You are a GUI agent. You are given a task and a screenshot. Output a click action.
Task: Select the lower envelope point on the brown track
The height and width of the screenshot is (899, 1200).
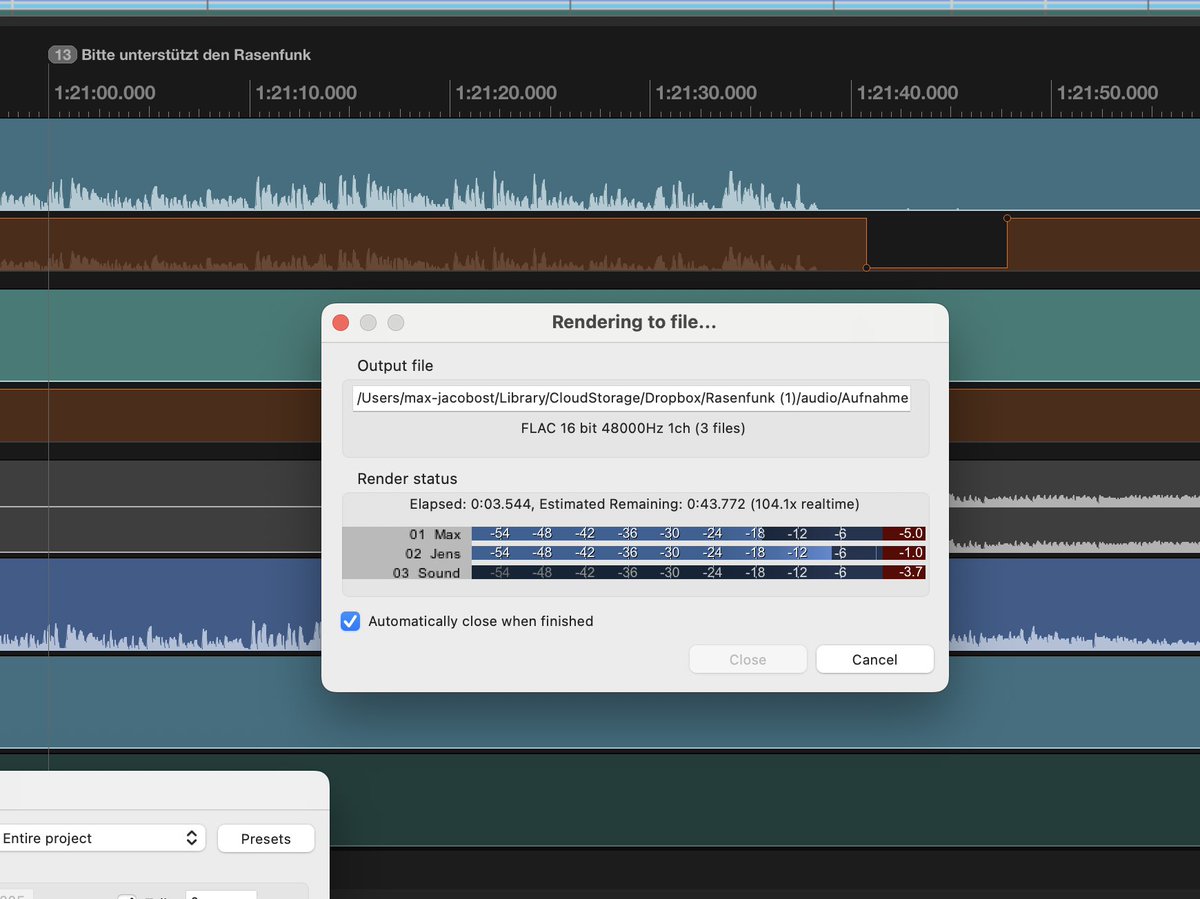point(866,268)
